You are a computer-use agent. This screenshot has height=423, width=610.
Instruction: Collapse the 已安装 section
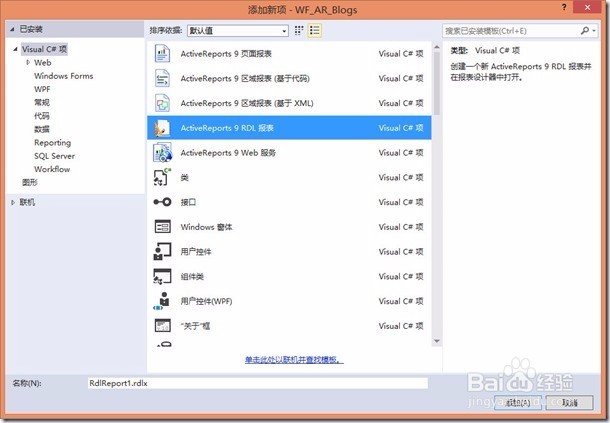coord(12,29)
